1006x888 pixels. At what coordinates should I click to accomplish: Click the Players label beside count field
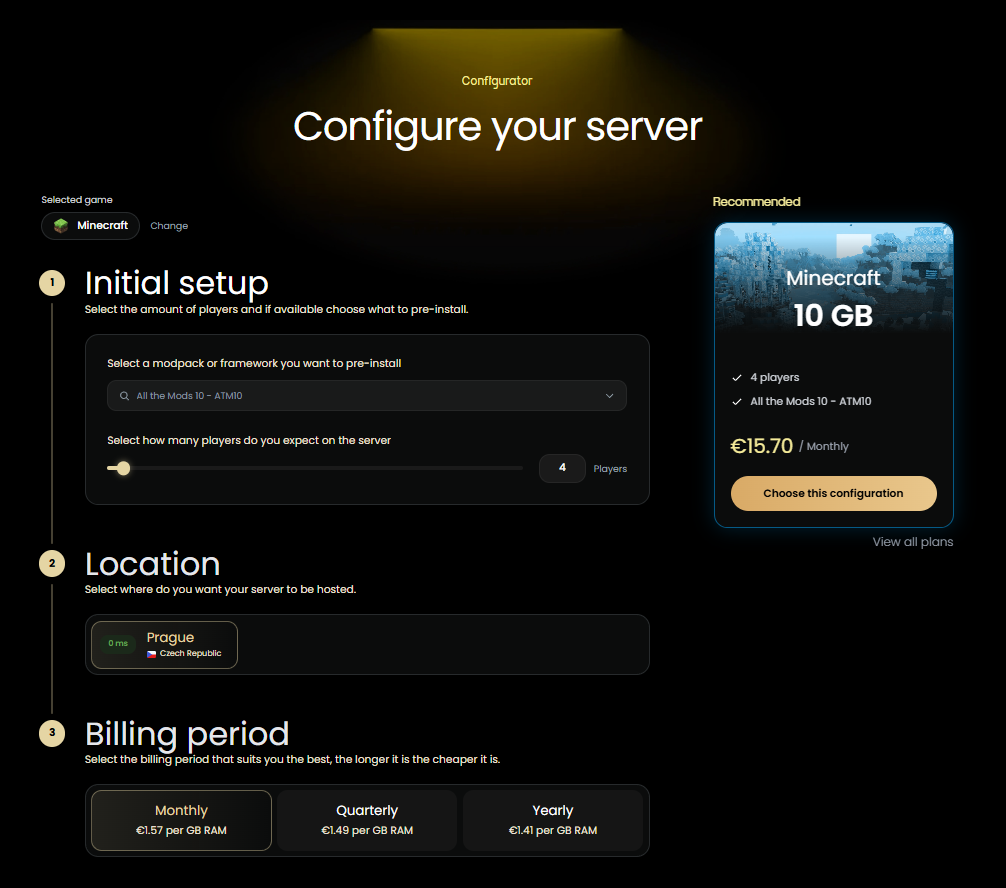click(x=610, y=469)
